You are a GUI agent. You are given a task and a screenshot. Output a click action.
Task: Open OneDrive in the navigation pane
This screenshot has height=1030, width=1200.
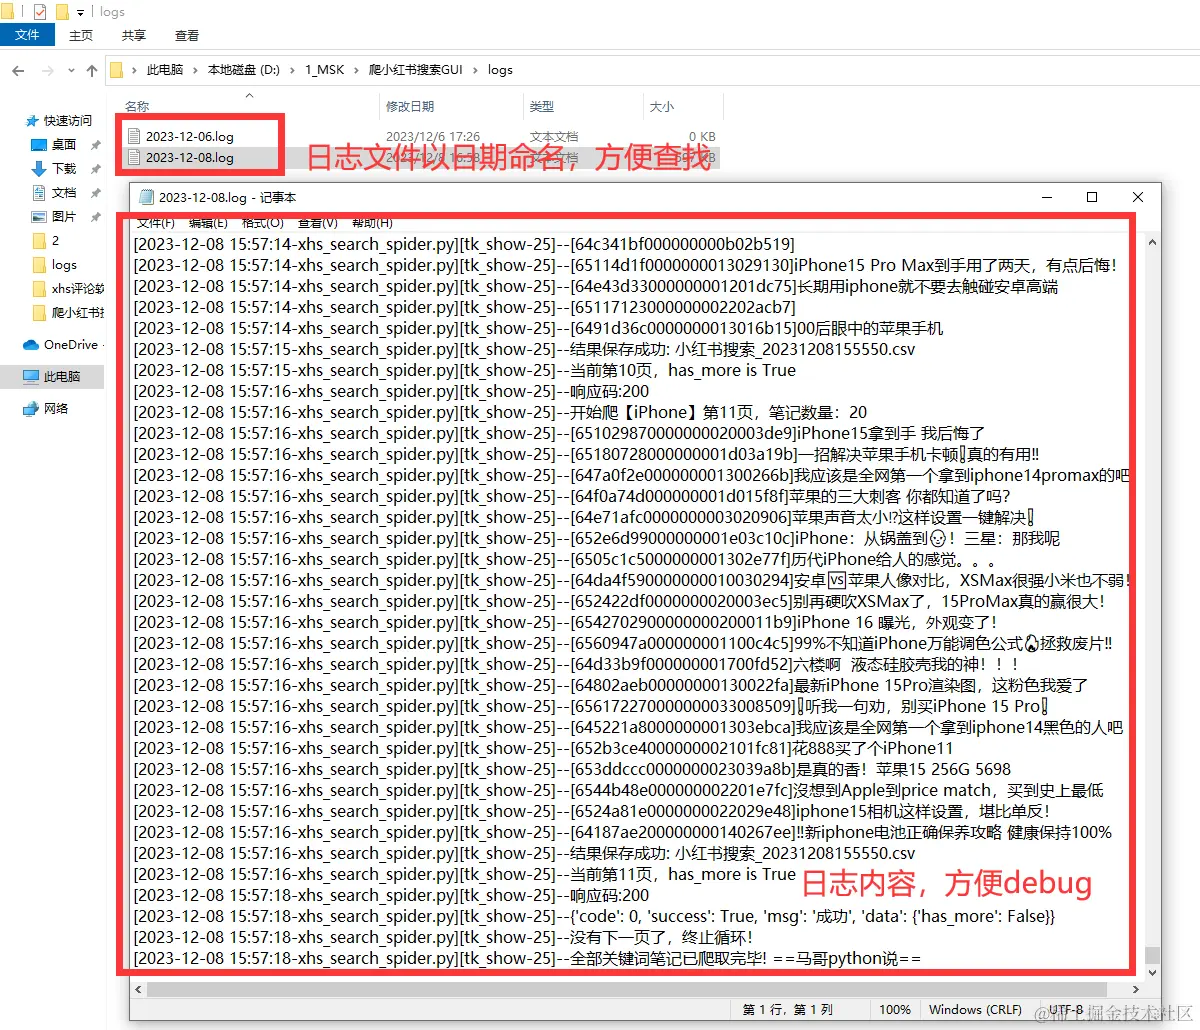coord(71,344)
